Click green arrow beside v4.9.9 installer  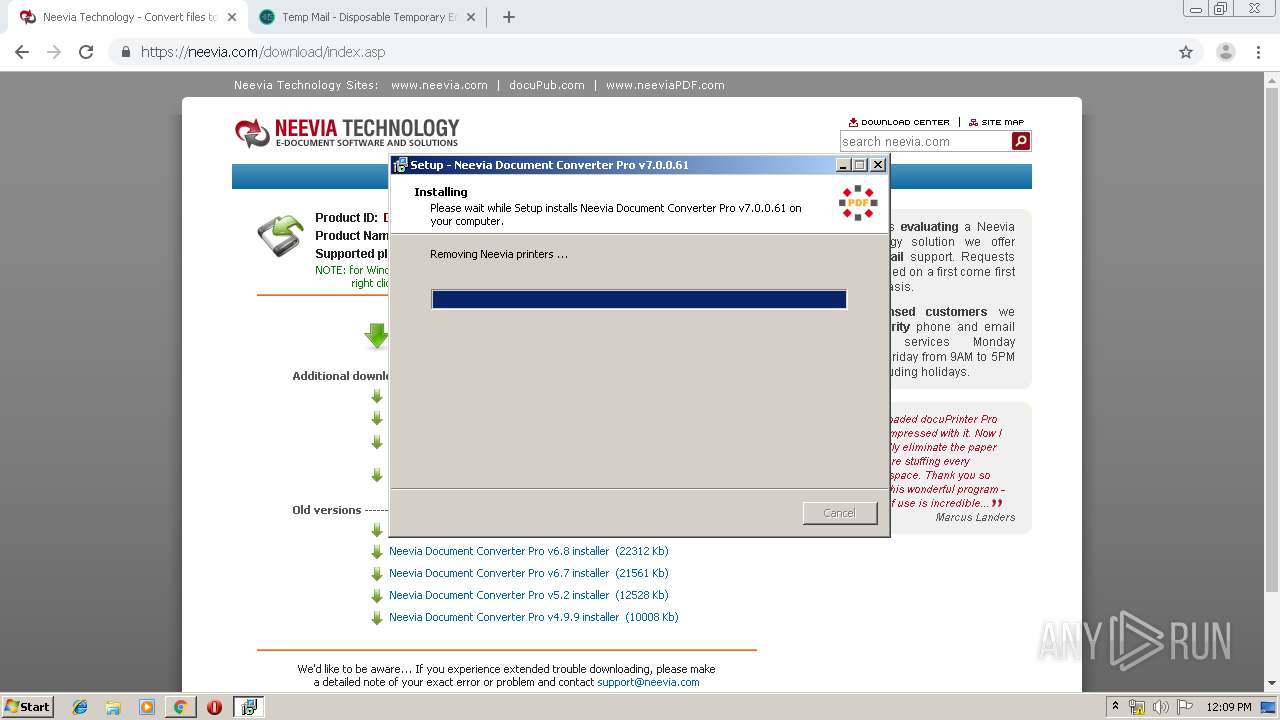tap(377, 618)
